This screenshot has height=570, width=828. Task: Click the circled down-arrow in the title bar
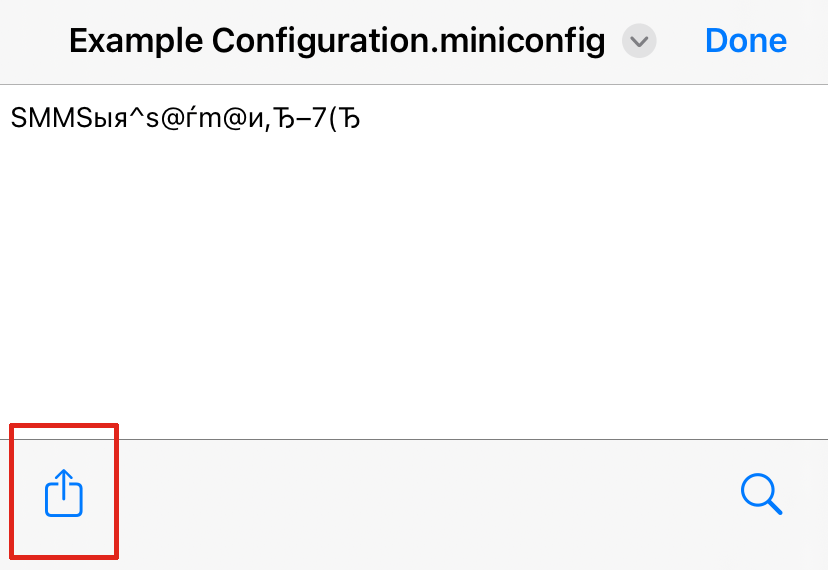pos(639,42)
